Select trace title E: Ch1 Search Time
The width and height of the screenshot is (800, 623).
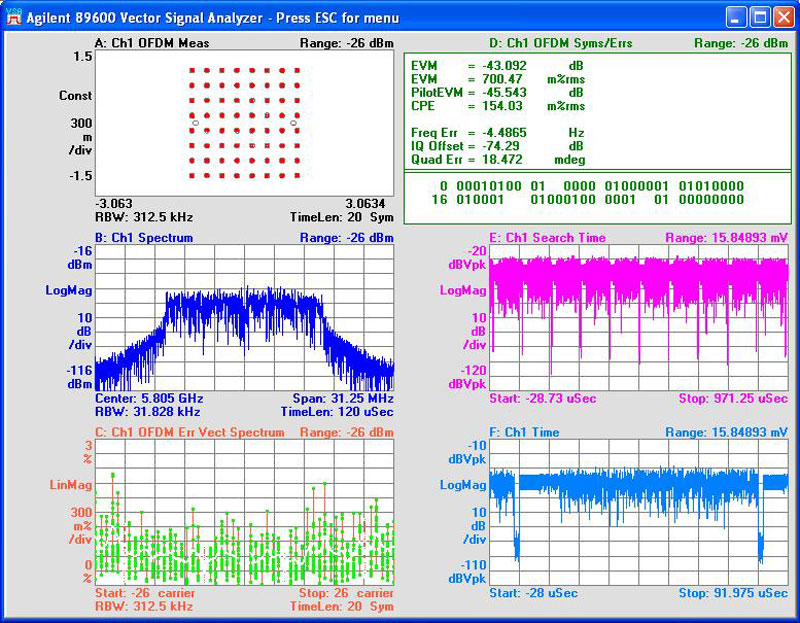547,238
